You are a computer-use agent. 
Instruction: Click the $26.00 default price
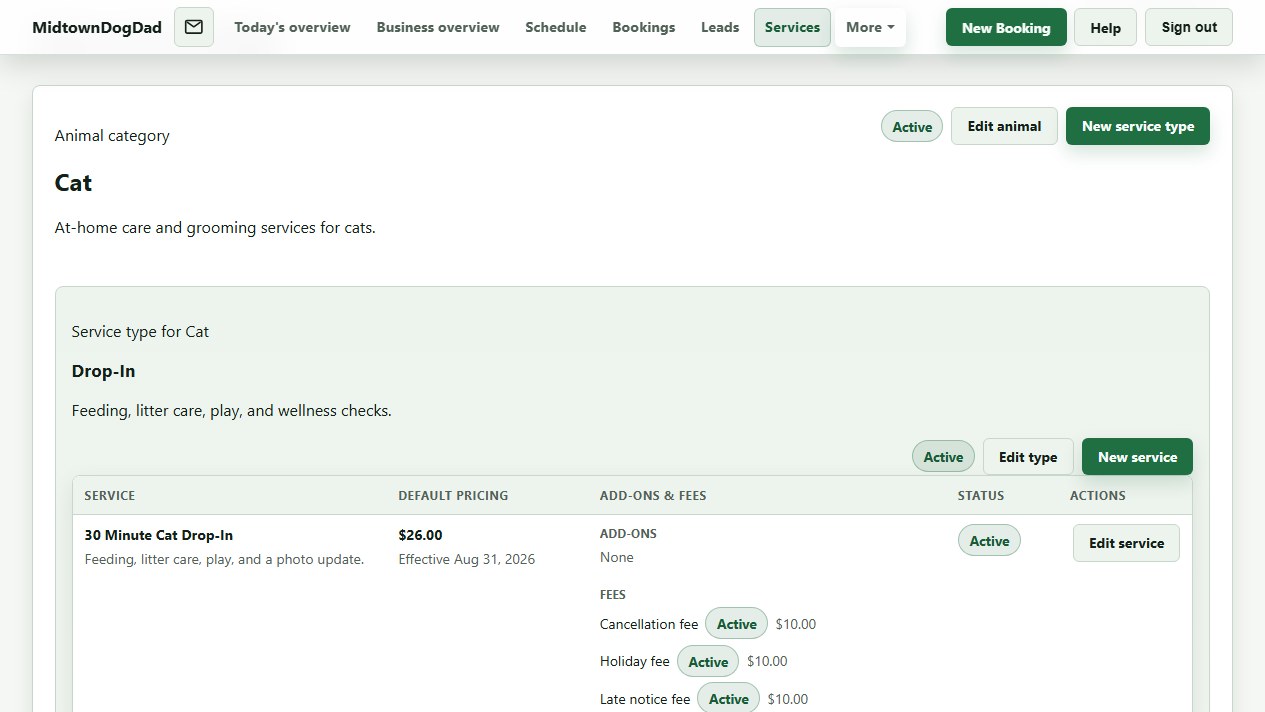pyautogui.click(x=420, y=535)
